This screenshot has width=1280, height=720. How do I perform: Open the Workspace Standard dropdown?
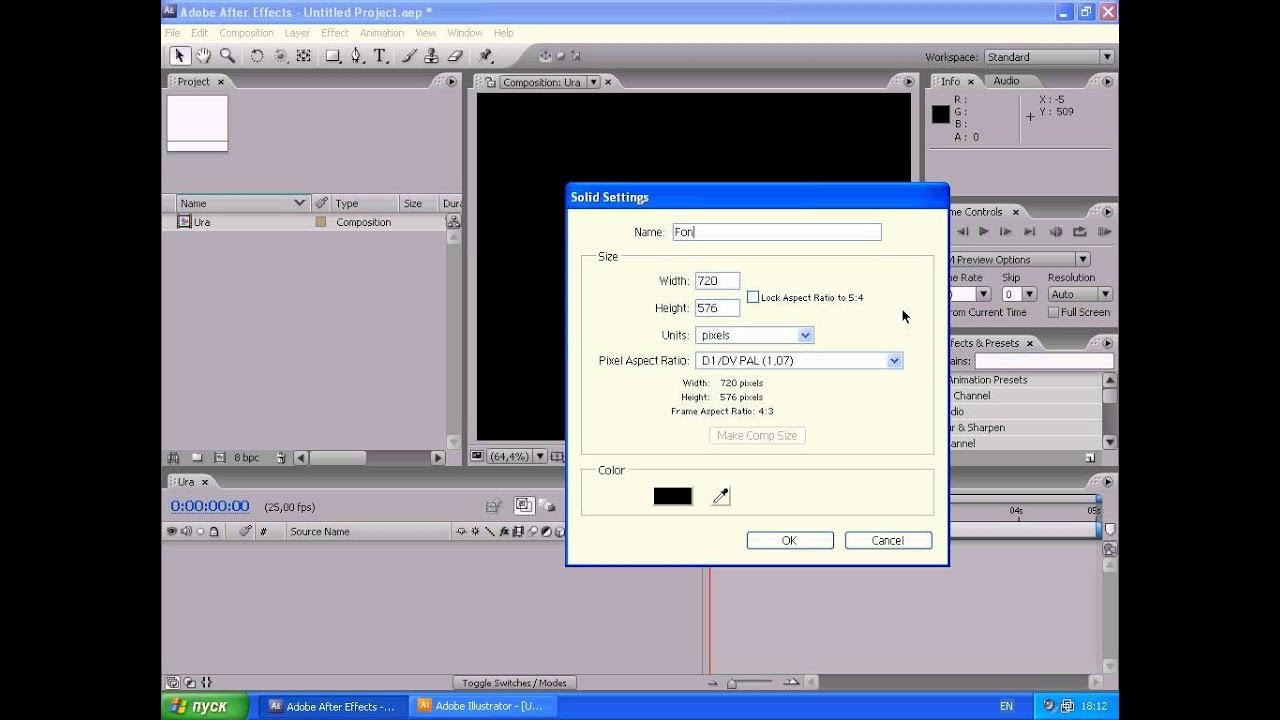[x=1049, y=57]
